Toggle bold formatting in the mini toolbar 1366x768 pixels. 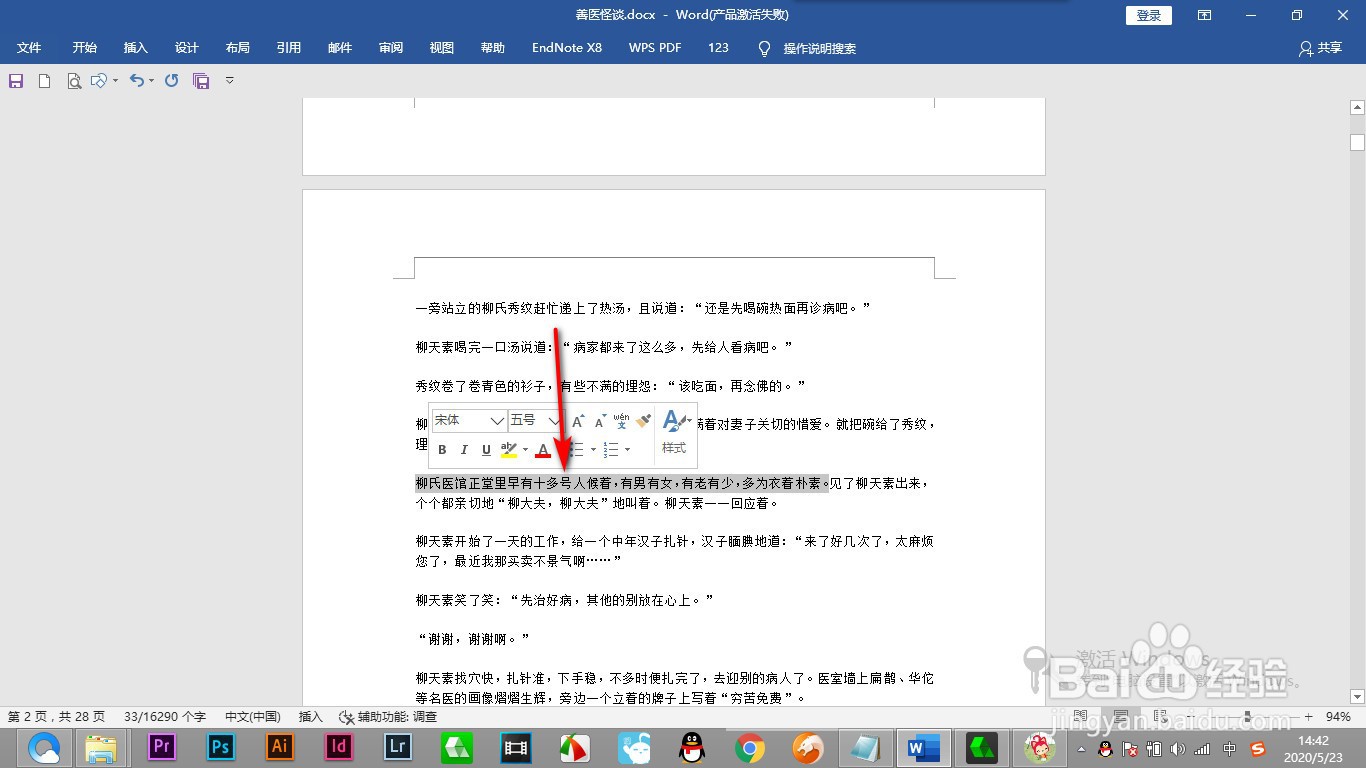pyautogui.click(x=442, y=449)
